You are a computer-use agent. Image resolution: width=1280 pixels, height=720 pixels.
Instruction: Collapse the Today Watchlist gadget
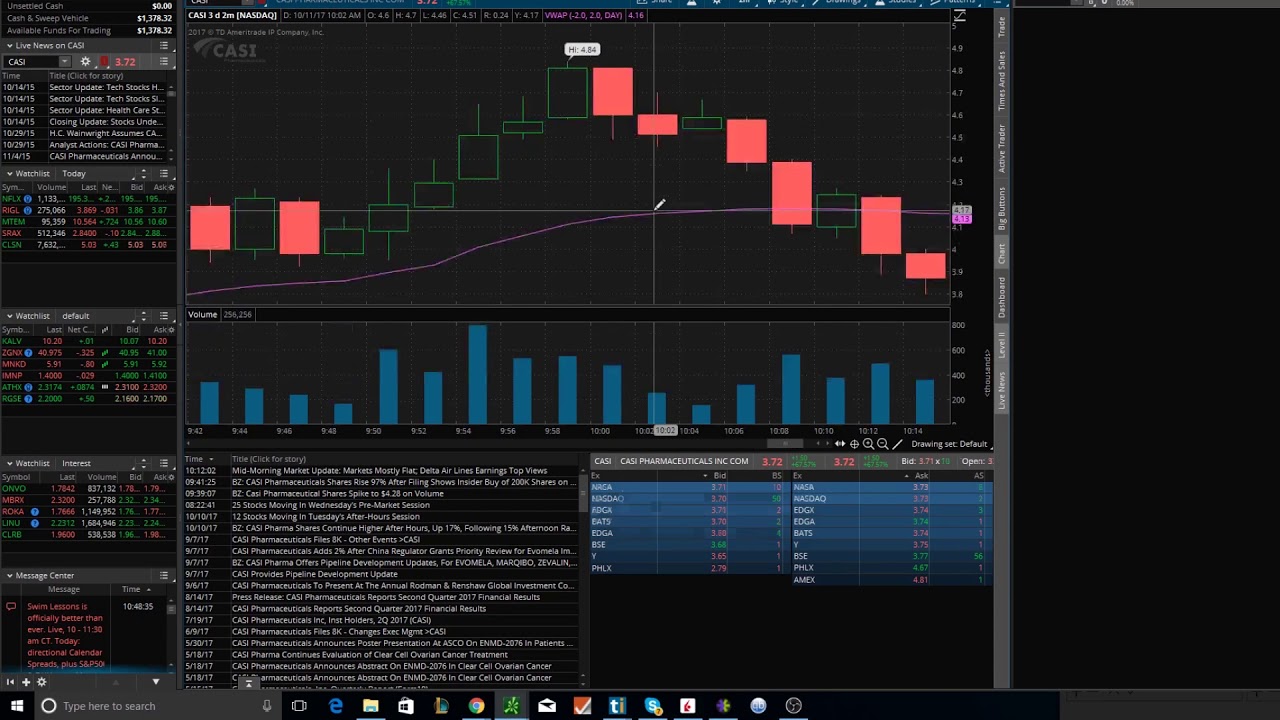click(9, 174)
